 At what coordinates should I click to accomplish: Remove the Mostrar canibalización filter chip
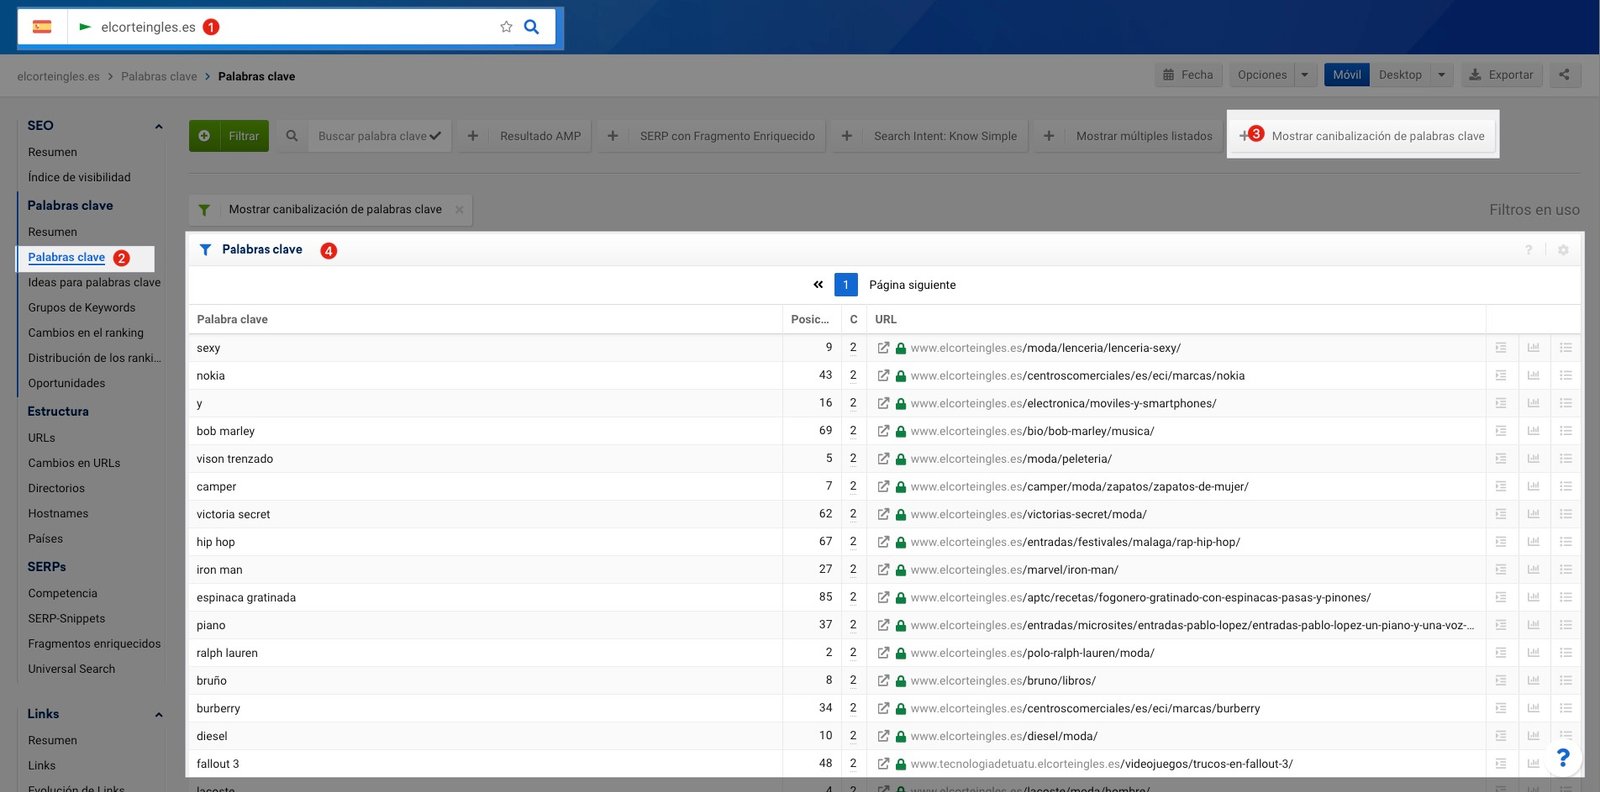tap(459, 210)
